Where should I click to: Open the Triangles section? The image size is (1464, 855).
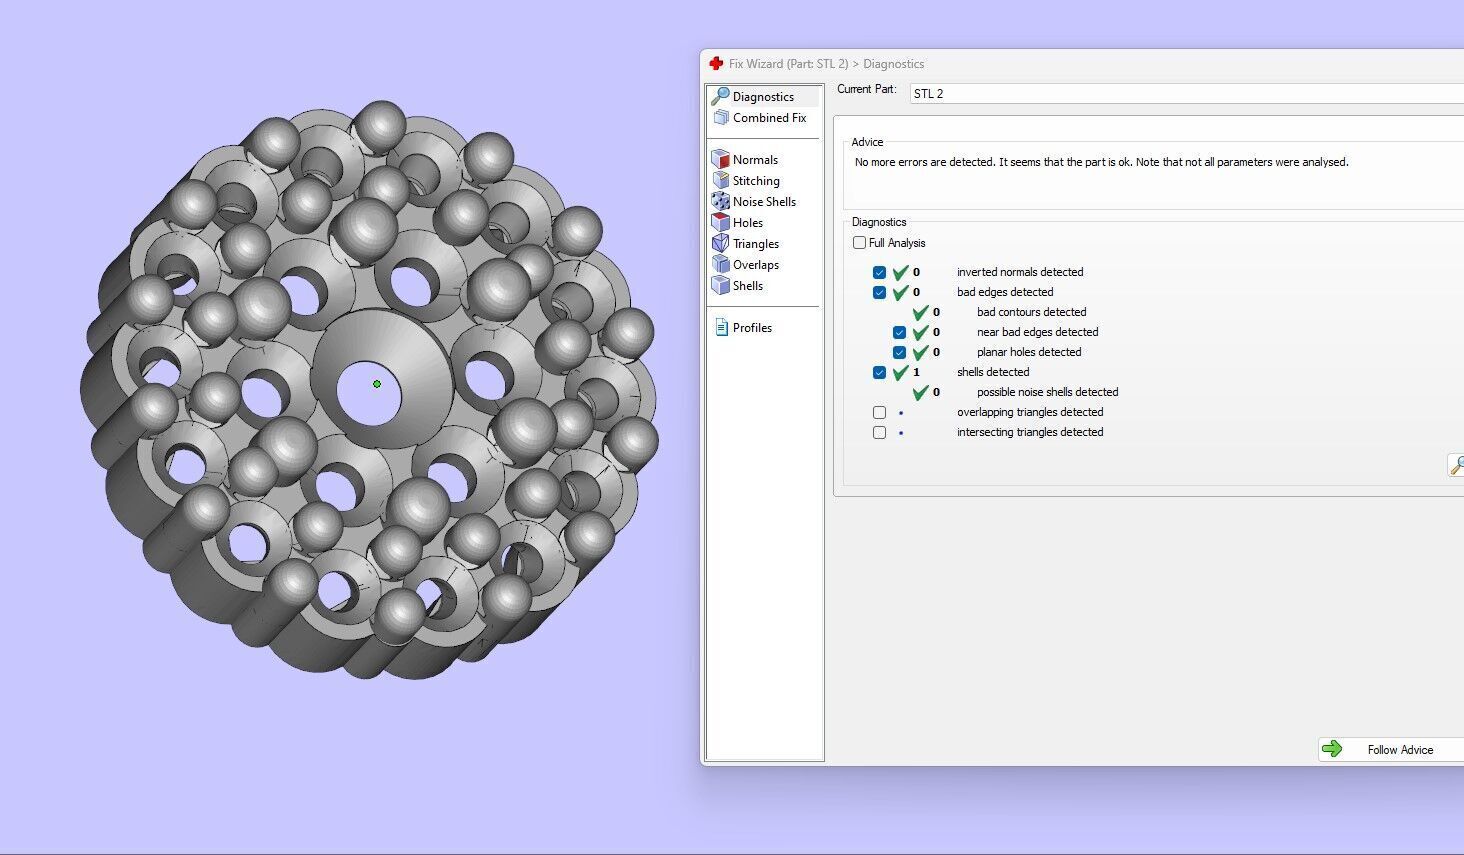pyautogui.click(x=755, y=244)
